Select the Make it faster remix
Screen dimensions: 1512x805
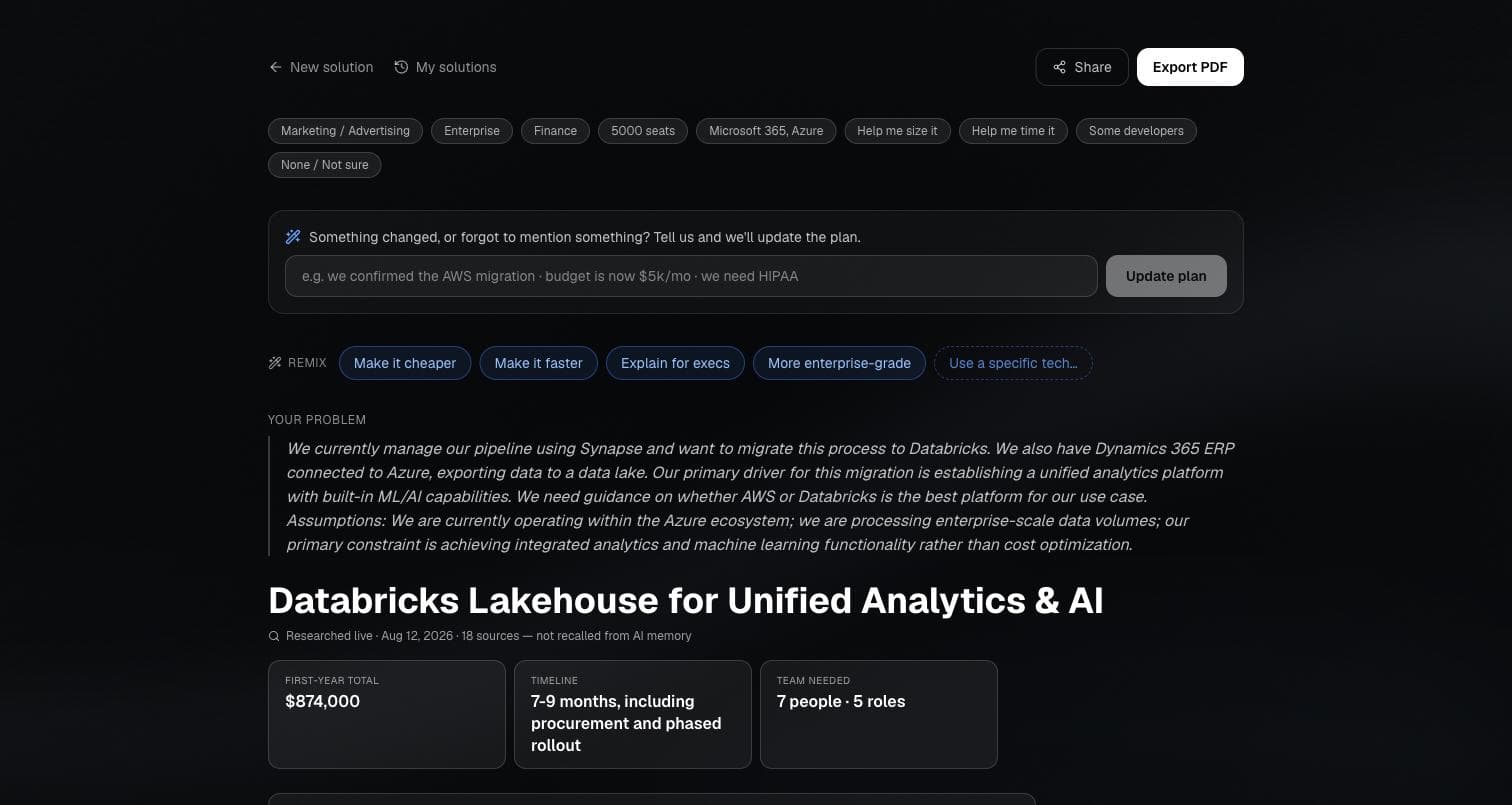pyautogui.click(x=538, y=363)
